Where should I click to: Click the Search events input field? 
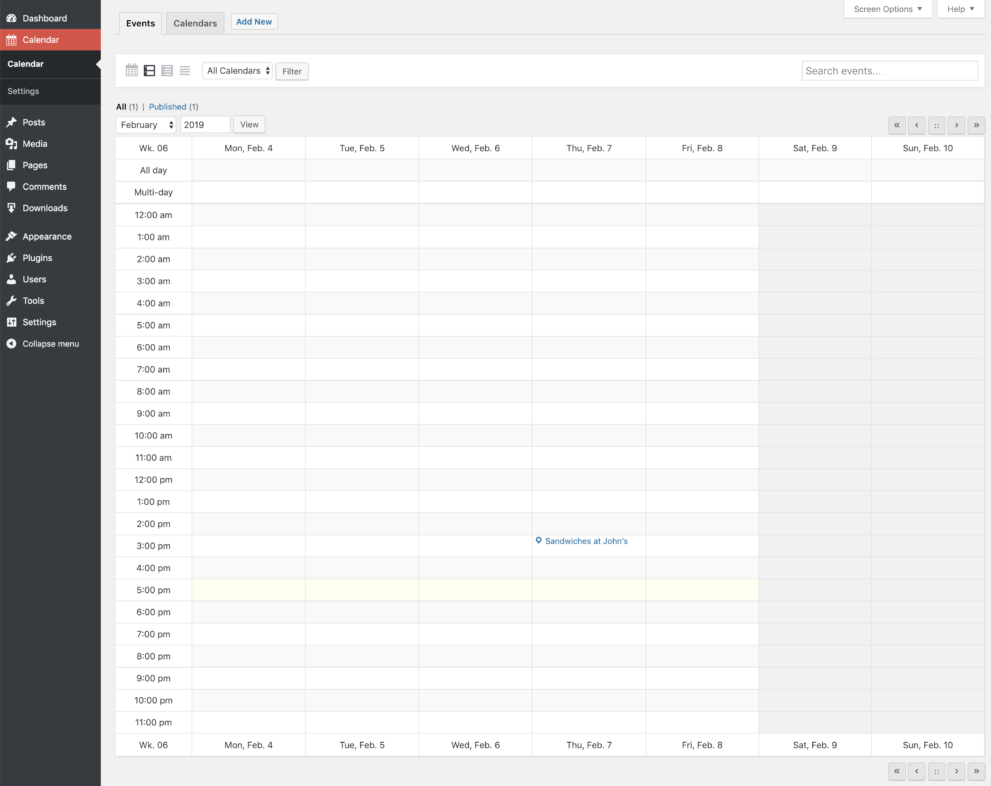889,71
